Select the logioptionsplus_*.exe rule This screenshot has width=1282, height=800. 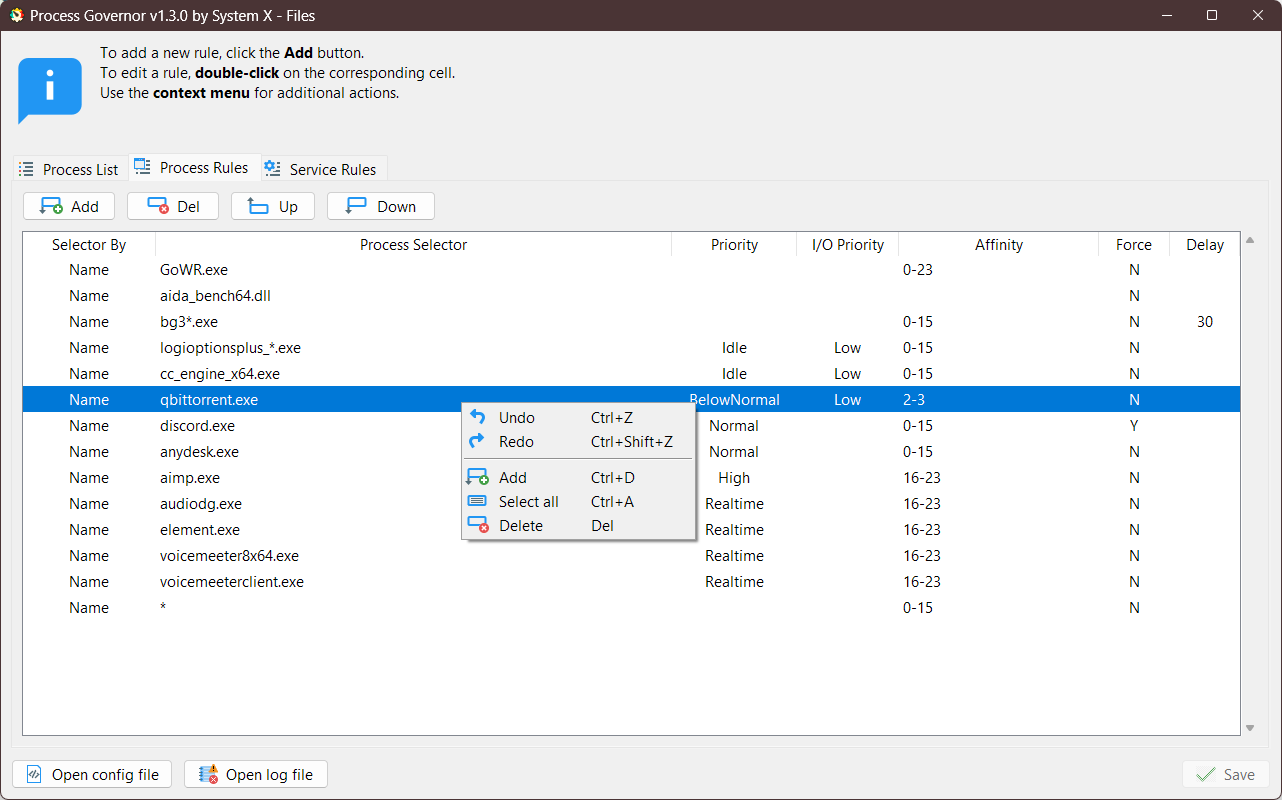click(x=631, y=348)
